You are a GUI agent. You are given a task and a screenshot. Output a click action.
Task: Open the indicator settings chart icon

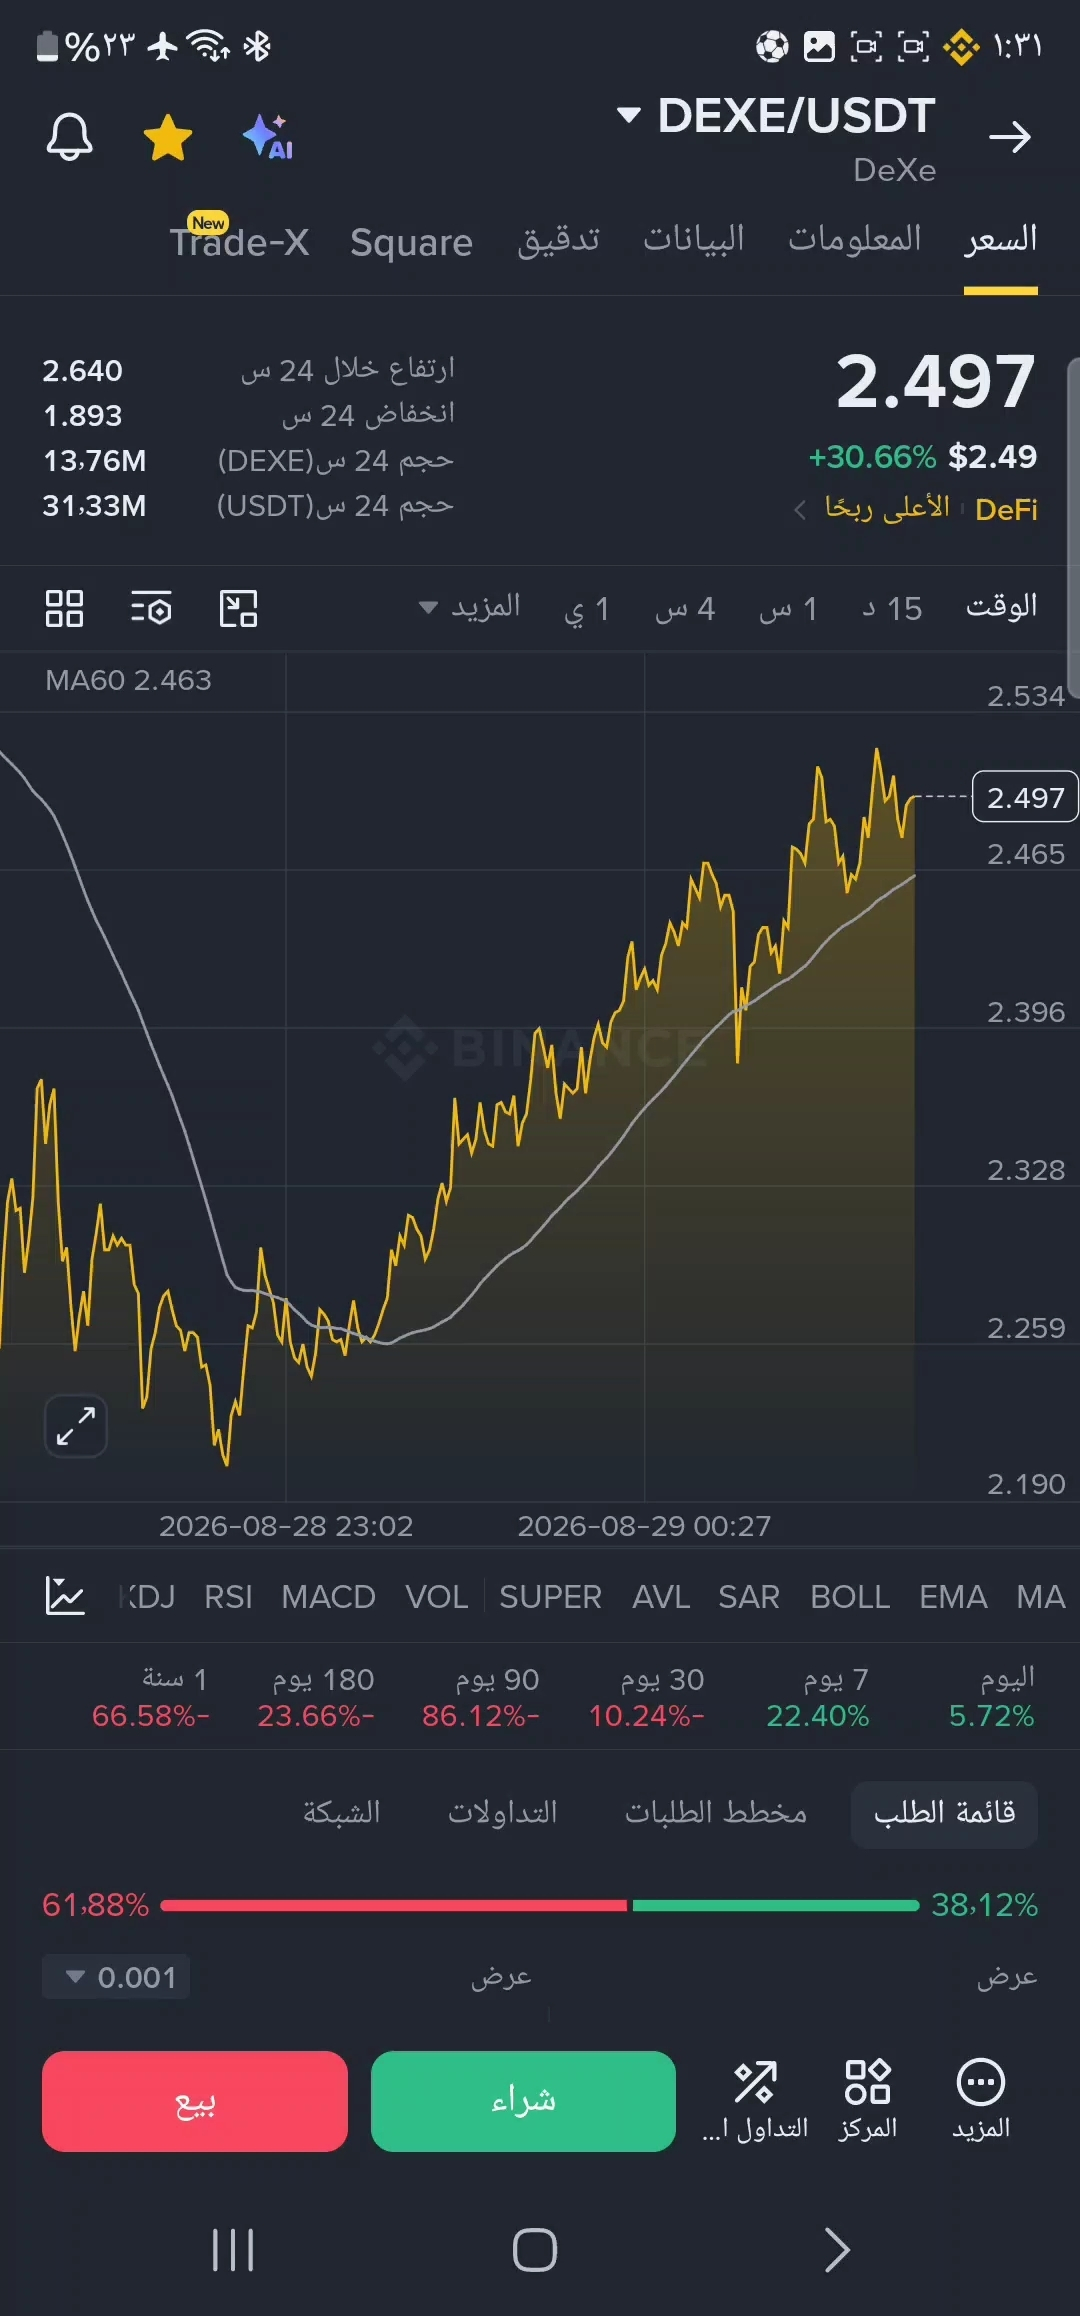coord(65,1596)
